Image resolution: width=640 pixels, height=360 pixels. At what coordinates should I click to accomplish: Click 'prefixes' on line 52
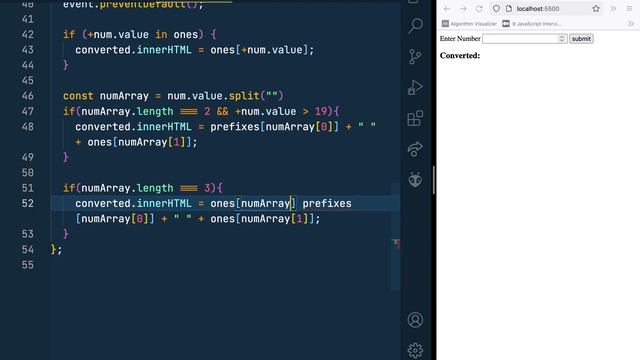327,203
